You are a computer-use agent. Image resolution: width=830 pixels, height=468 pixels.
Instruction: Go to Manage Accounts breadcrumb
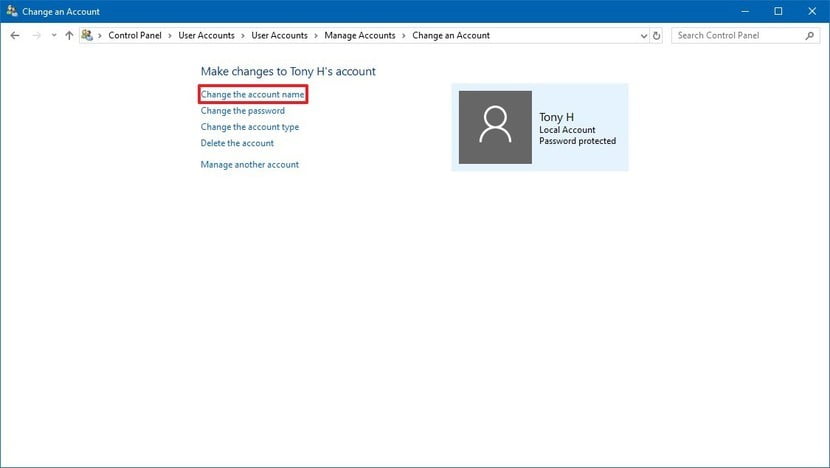pyautogui.click(x=360, y=35)
